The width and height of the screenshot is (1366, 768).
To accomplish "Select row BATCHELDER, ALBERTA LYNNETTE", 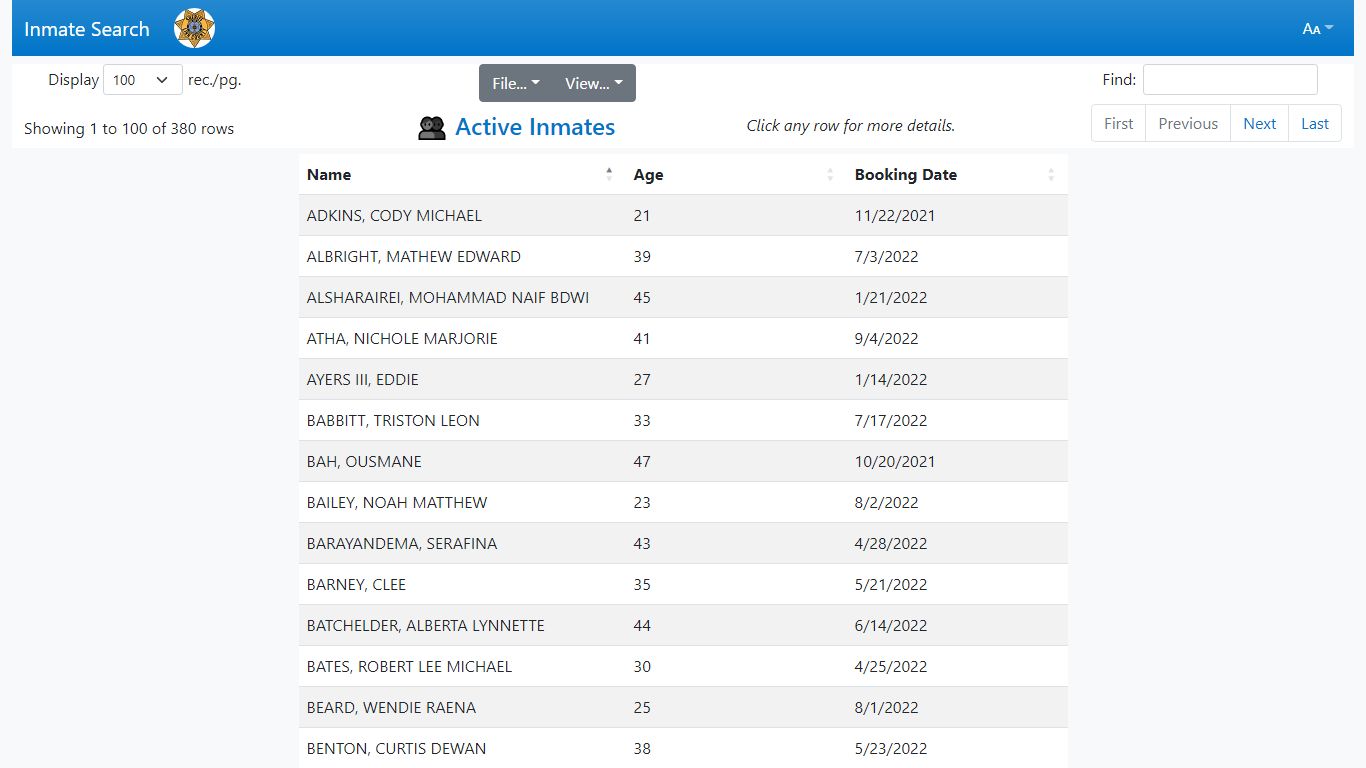I will (683, 625).
